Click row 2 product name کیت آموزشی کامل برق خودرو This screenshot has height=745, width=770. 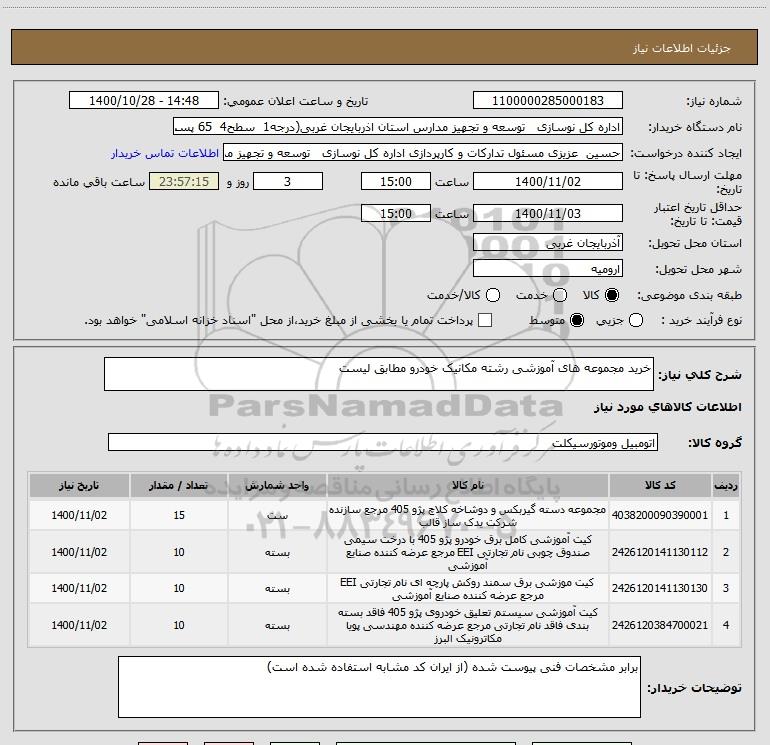[468, 552]
